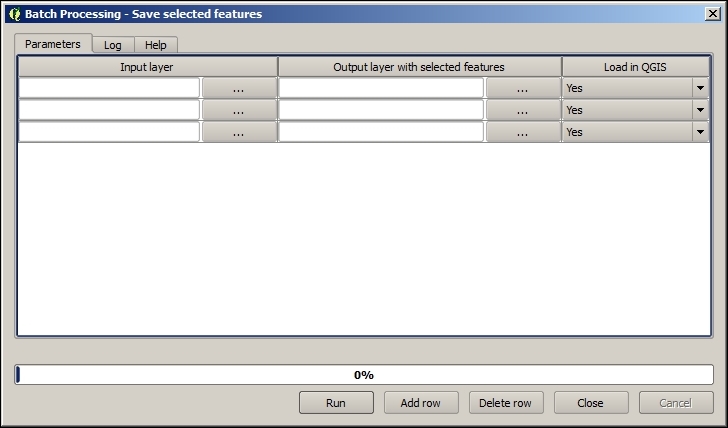Click the Load in QGIS column header

click(635, 67)
